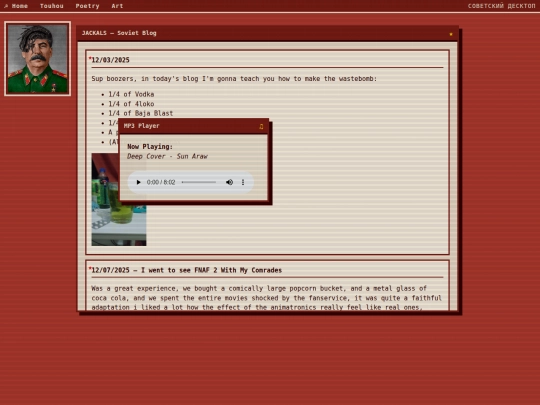This screenshot has width=540, height=405.
Task: Click the '1/4 of 4loko' list item
Action: pos(131,104)
